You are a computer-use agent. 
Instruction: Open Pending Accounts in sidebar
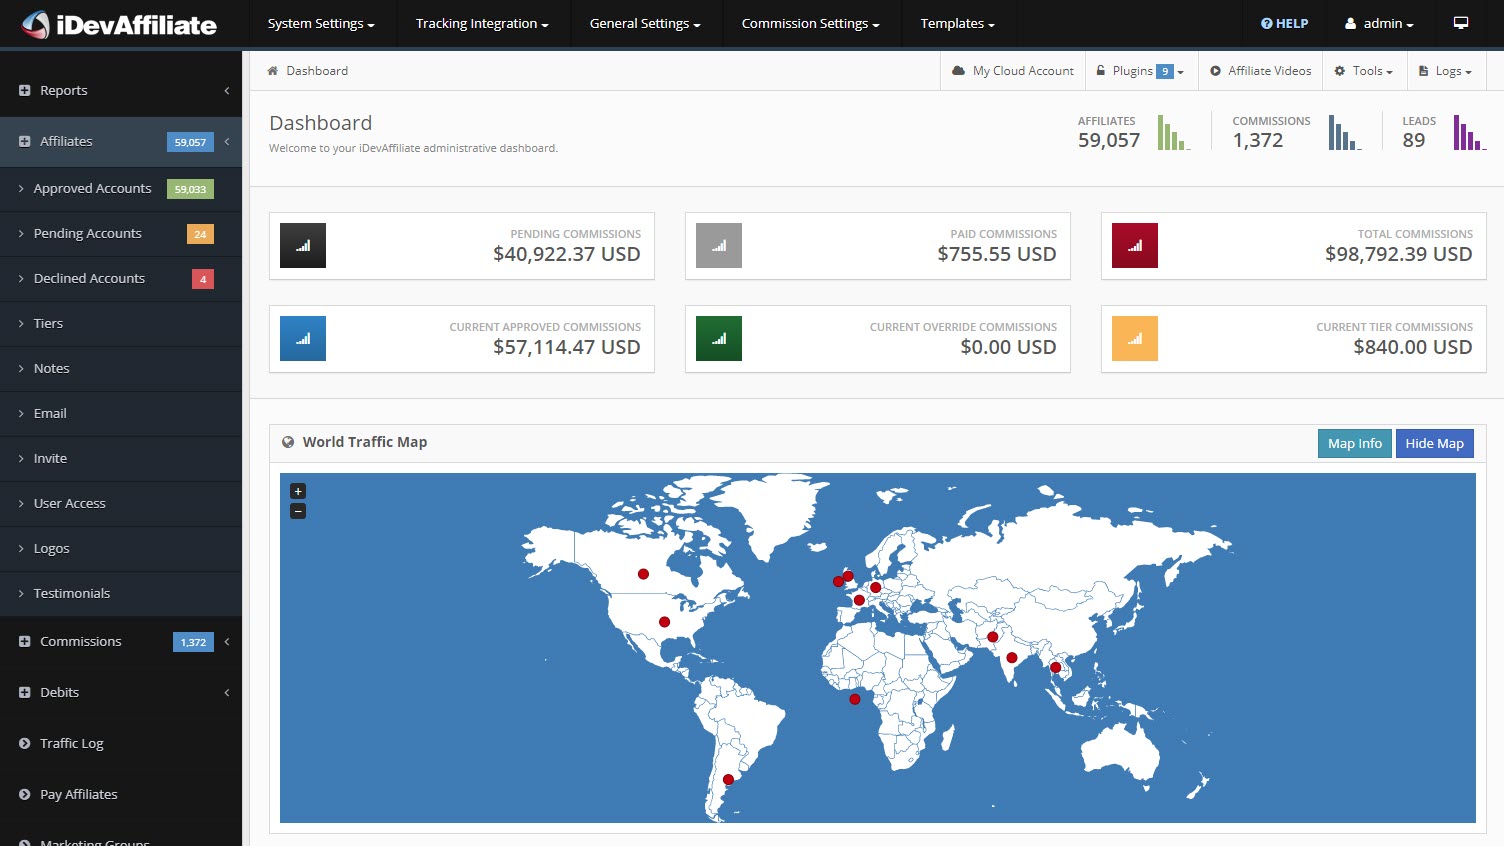point(121,234)
